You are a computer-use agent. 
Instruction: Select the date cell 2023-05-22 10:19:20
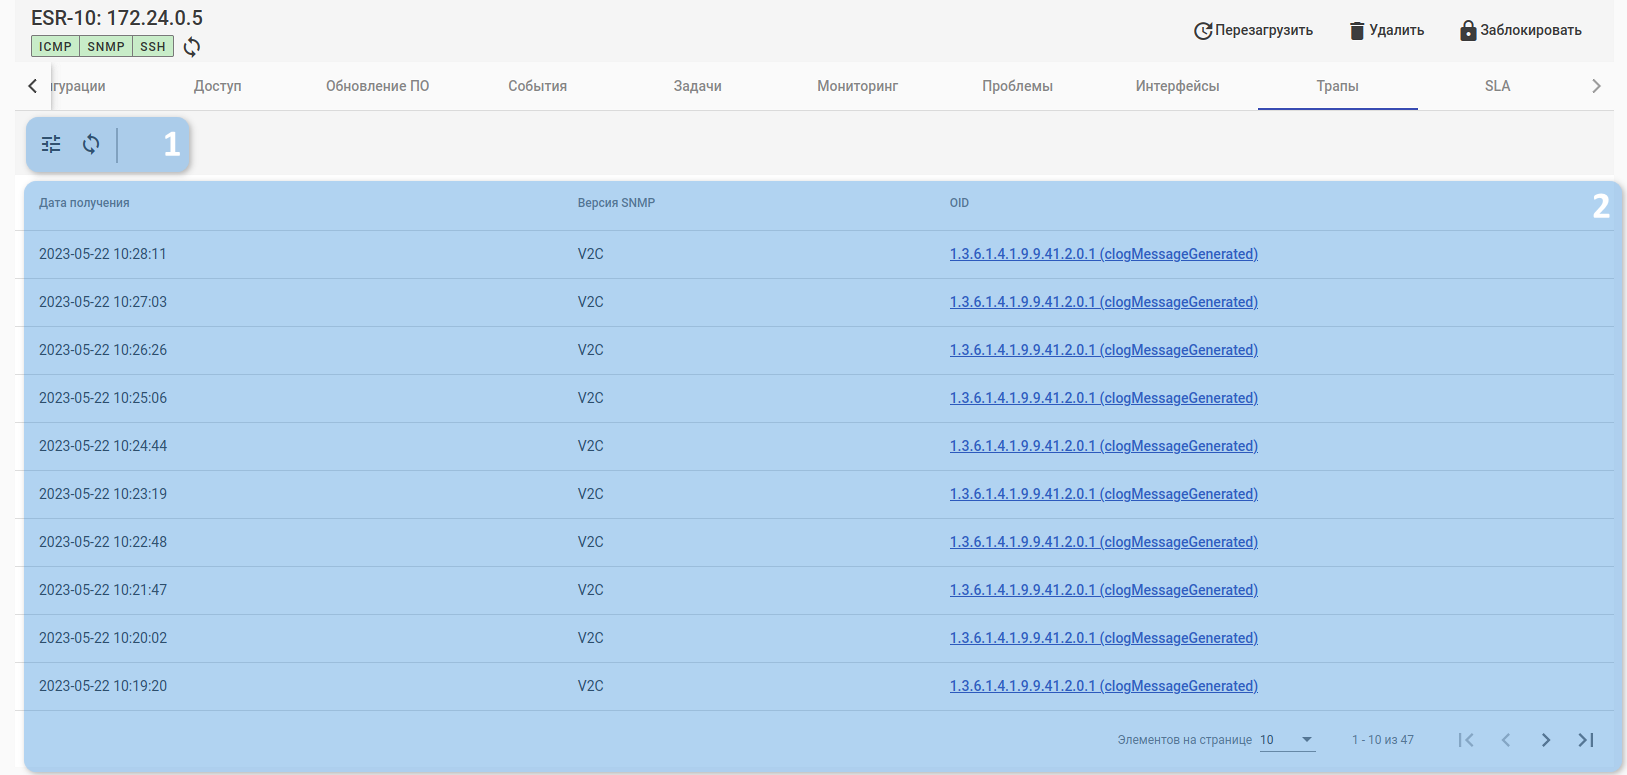[x=103, y=686]
